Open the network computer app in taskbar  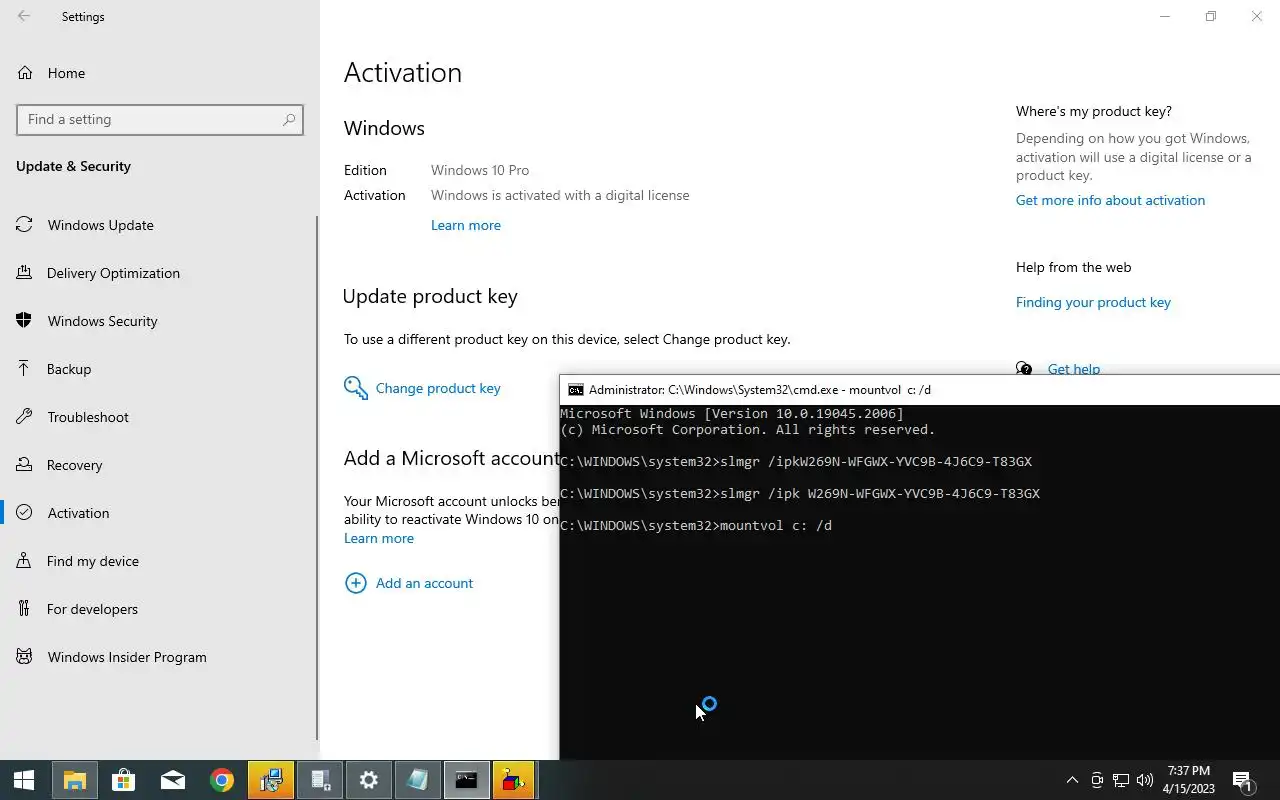(x=270, y=780)
